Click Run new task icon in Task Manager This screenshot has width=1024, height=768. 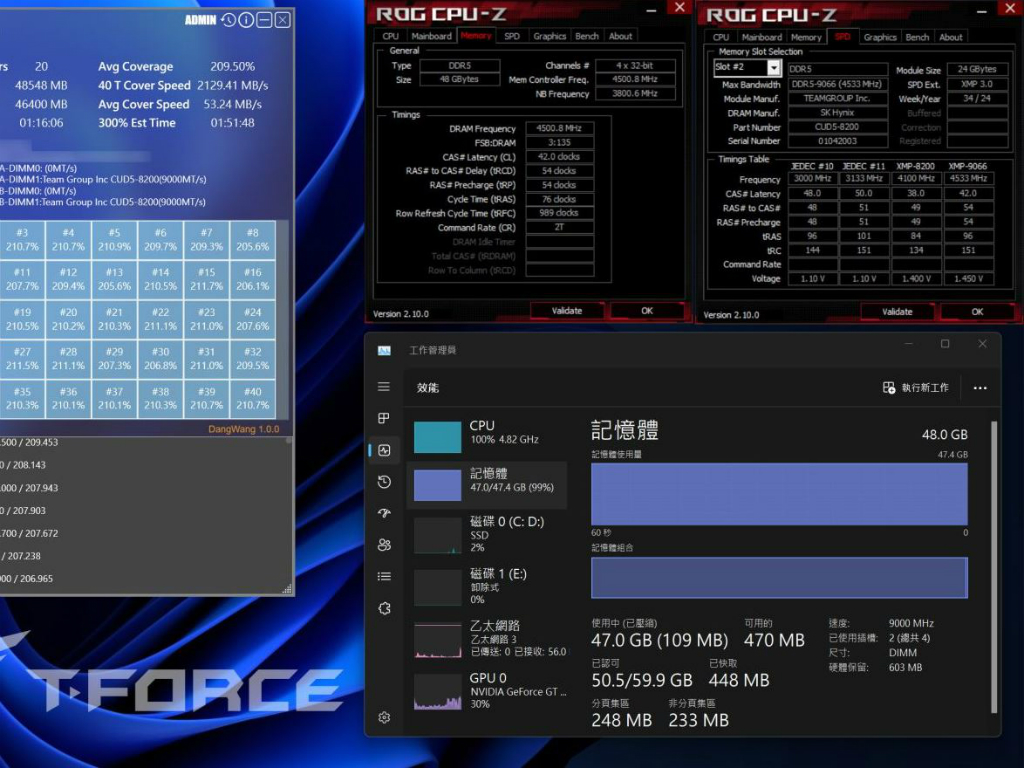pos(889,388)
